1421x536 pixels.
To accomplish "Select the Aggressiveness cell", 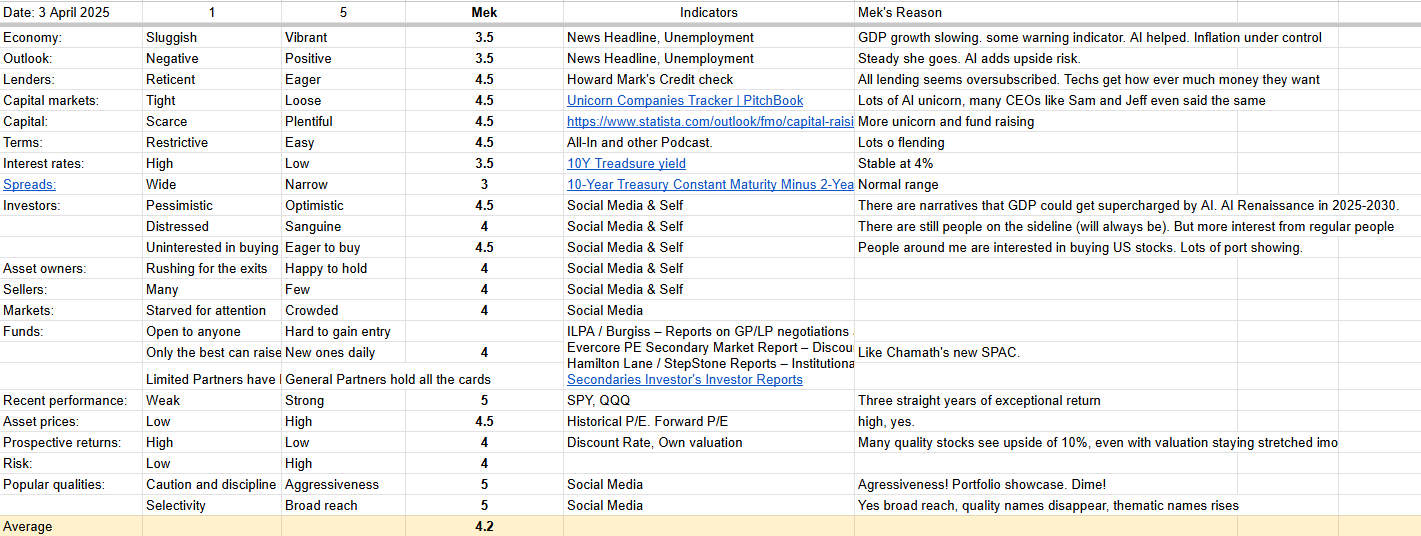I will 343,484.
